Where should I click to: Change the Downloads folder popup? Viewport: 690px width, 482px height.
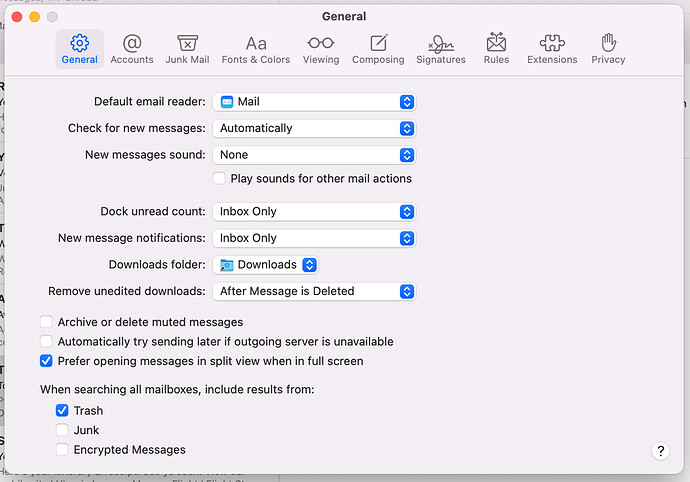[x=266, y=265]
